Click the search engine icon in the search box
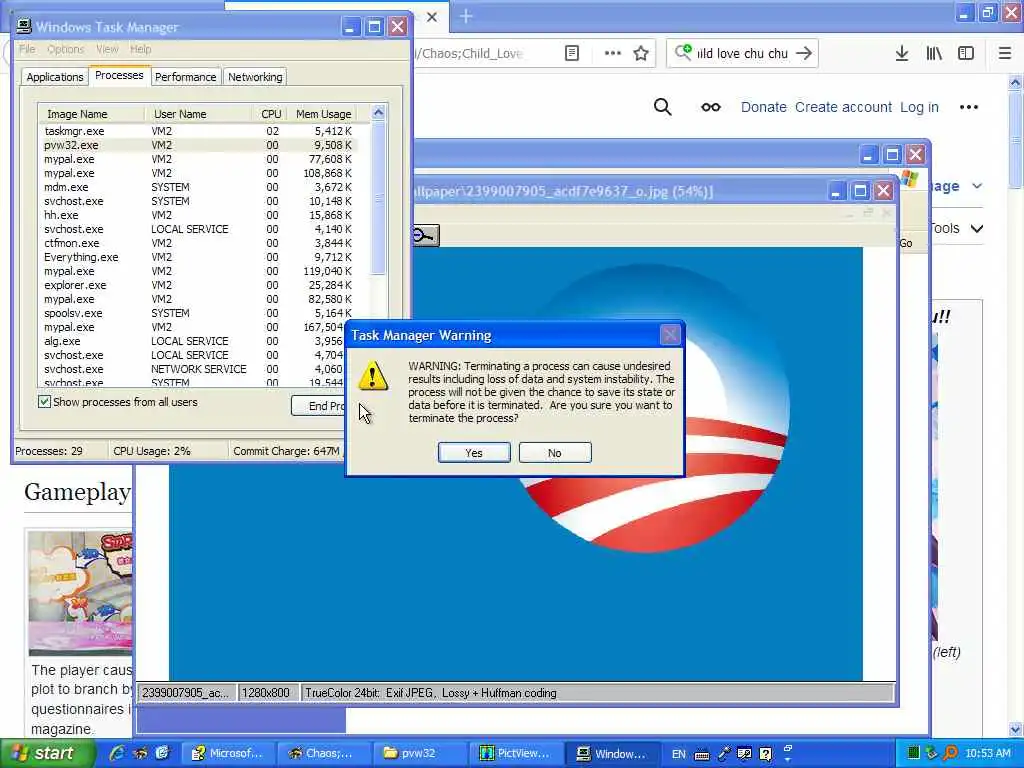 pos(683,52)
